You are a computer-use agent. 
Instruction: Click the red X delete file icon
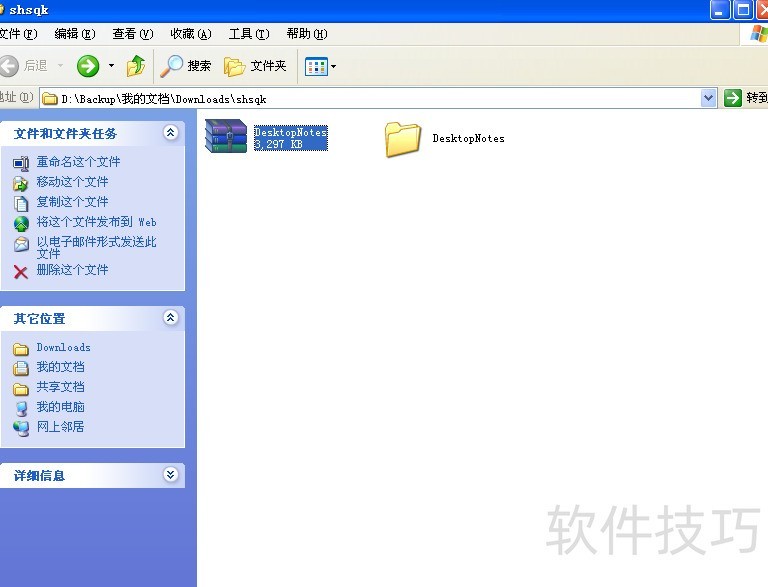click(x=21, y=271)
